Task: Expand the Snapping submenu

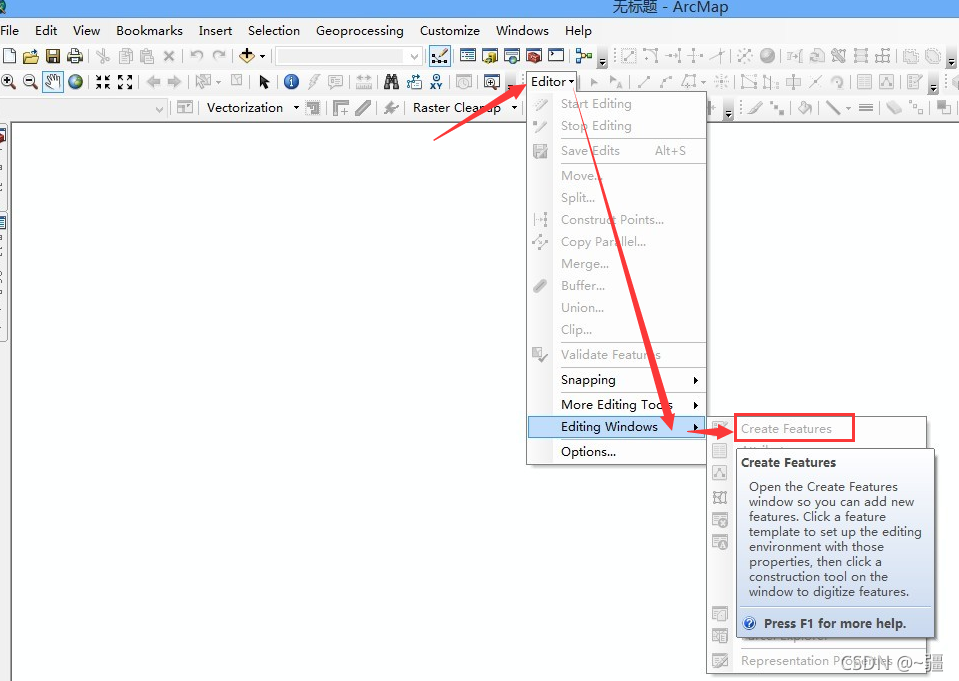Action: (x=616, y=380)
